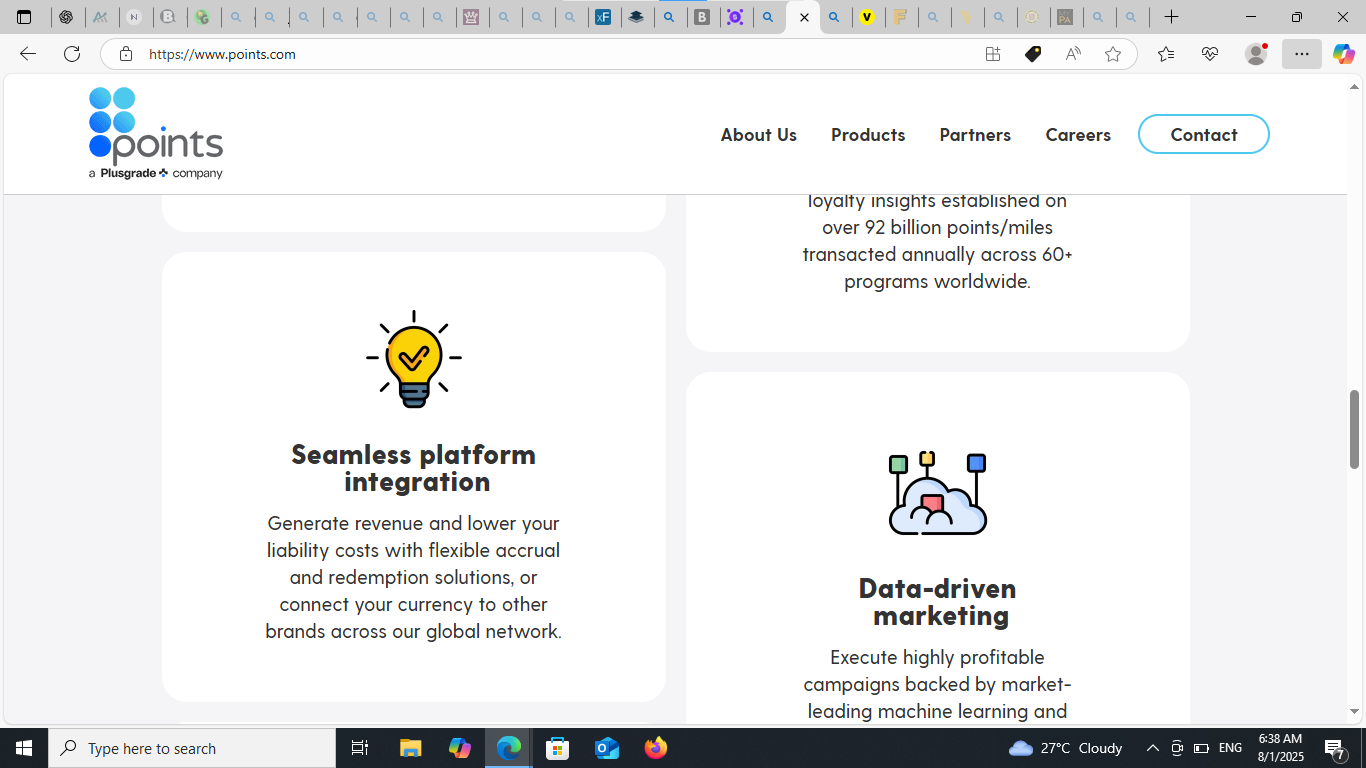Screen dimensions: 1366x768
Task: Show hidden system tray icons chevron
Action: pyautogui.click(x=1152, y=748)
